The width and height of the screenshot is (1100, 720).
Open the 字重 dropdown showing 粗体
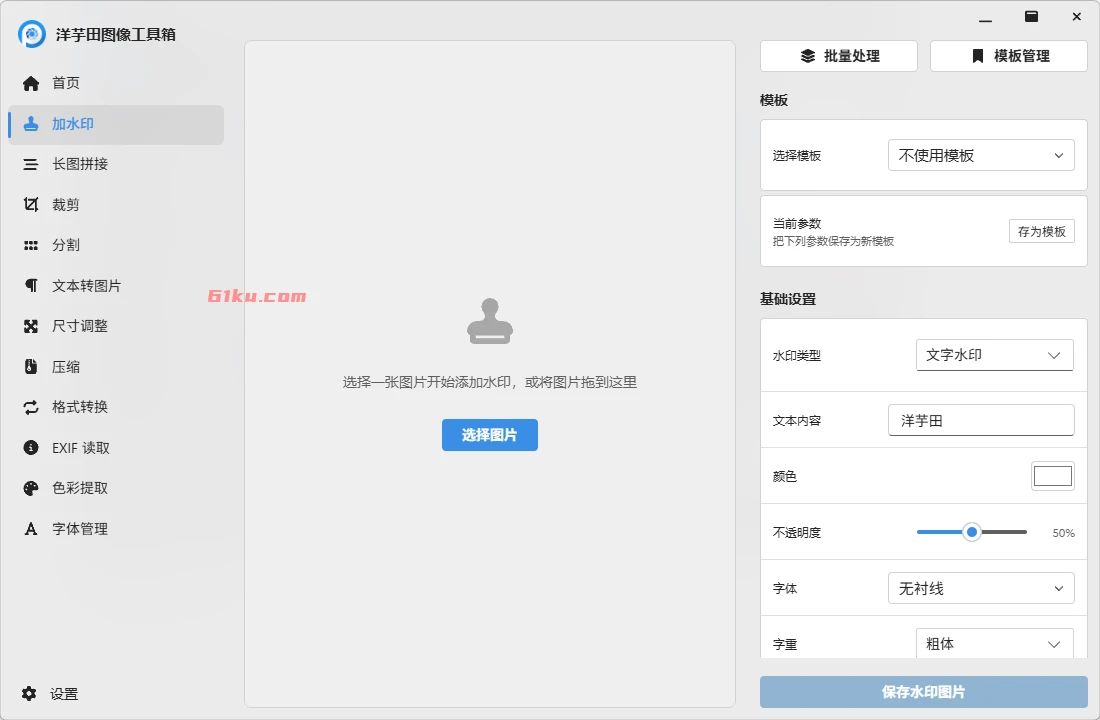click(995, 644)
